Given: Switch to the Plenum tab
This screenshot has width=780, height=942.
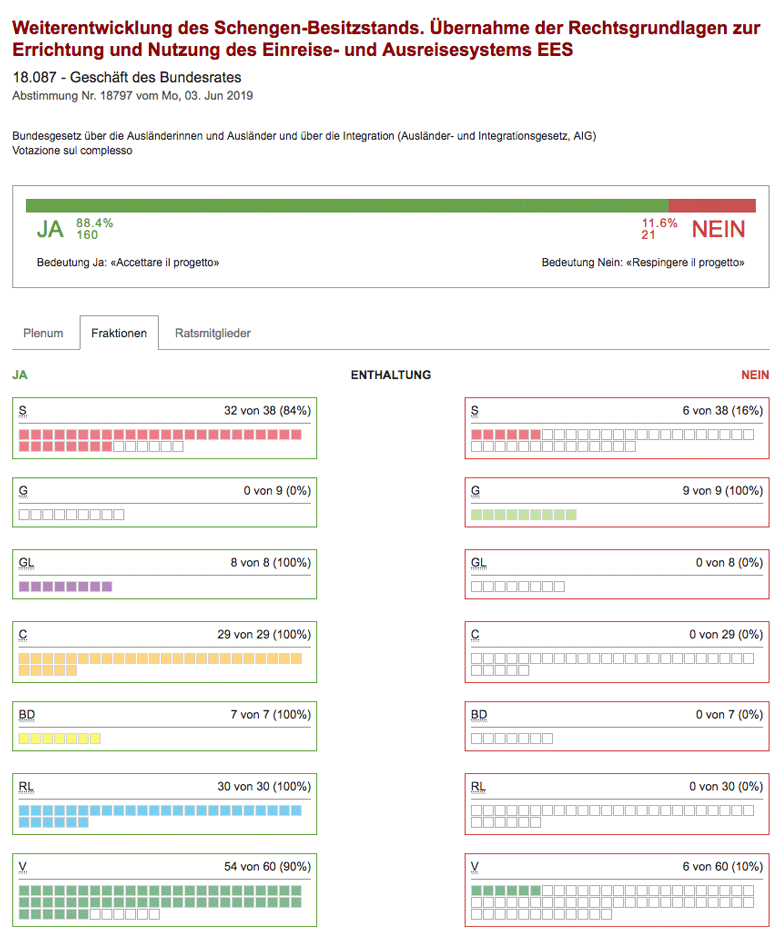Looking at the screenshot, I should tap(44, 333).
